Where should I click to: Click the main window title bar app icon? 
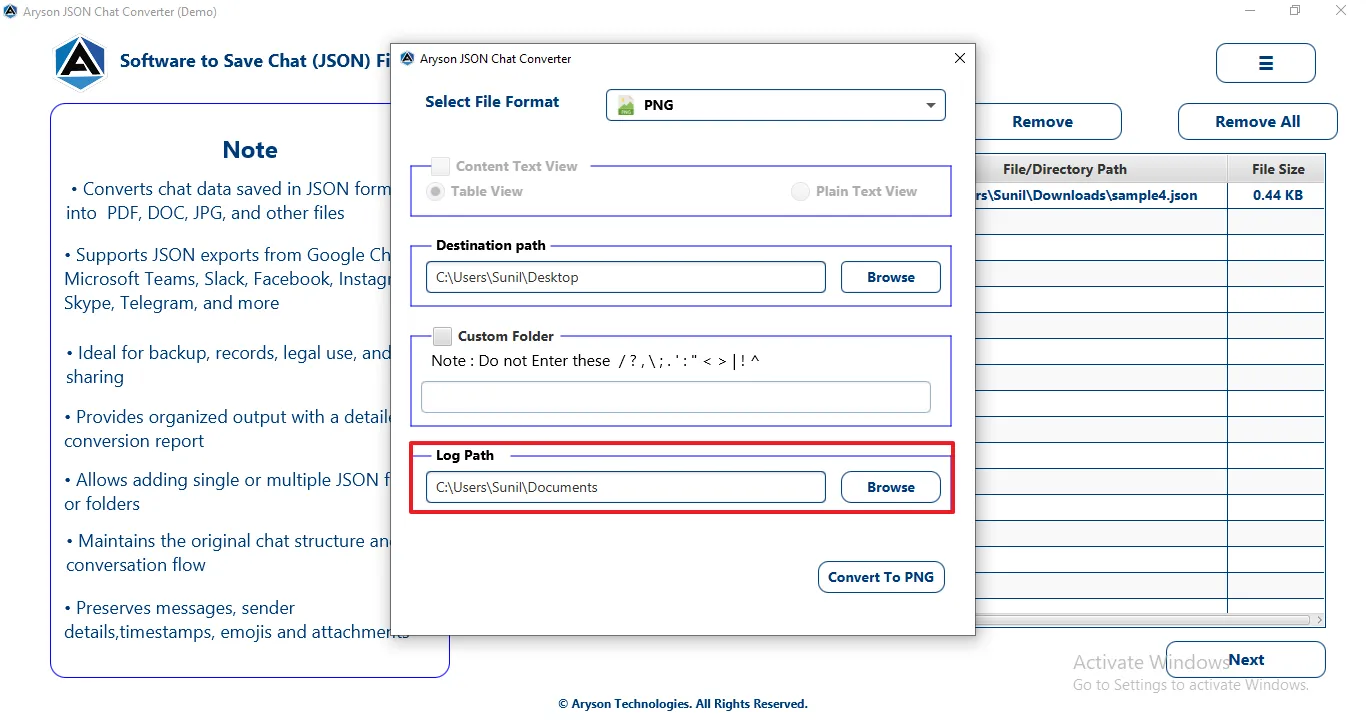tap(10, 12)
